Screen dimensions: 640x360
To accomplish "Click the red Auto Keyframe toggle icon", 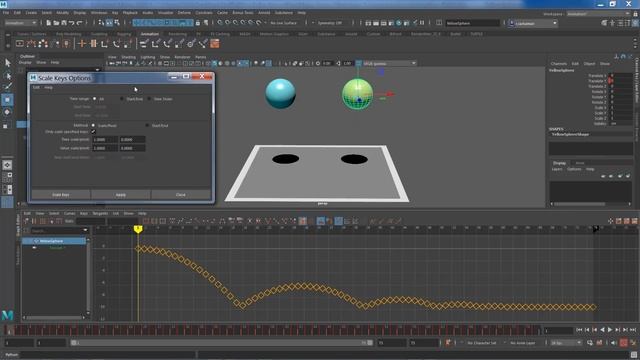I will 623,343.
